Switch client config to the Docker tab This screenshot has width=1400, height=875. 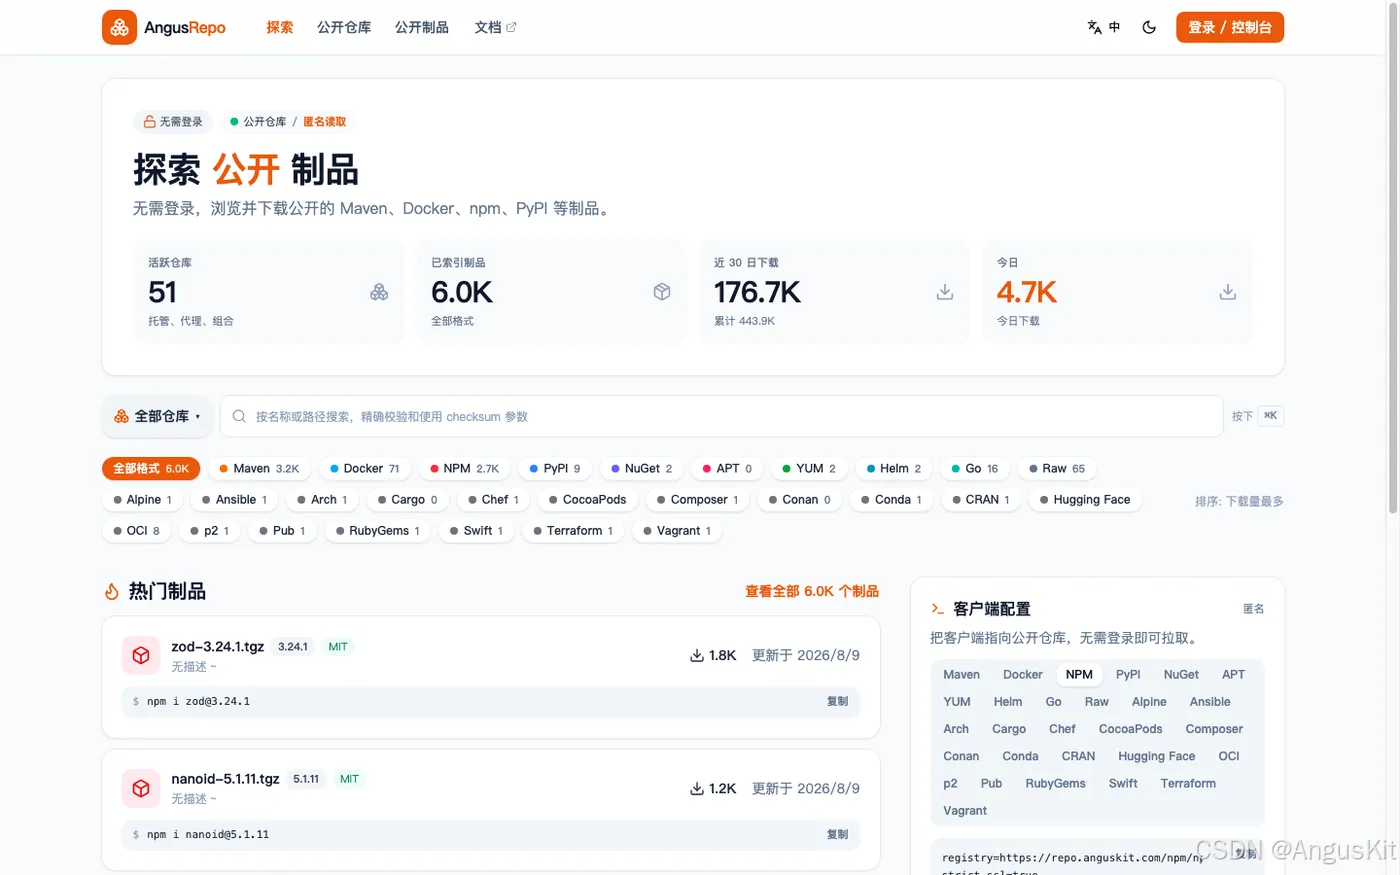pyautogui.click(x=1023, y=675)
